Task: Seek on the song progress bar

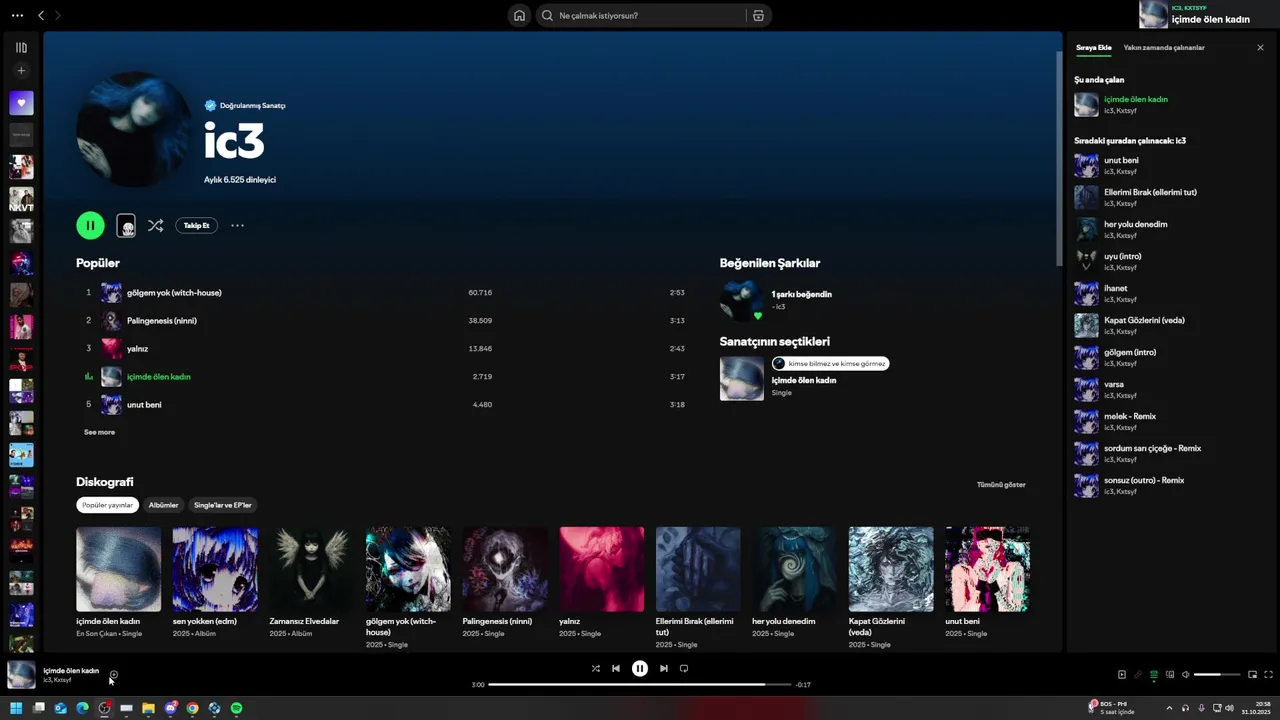Action: pos(640,685)
